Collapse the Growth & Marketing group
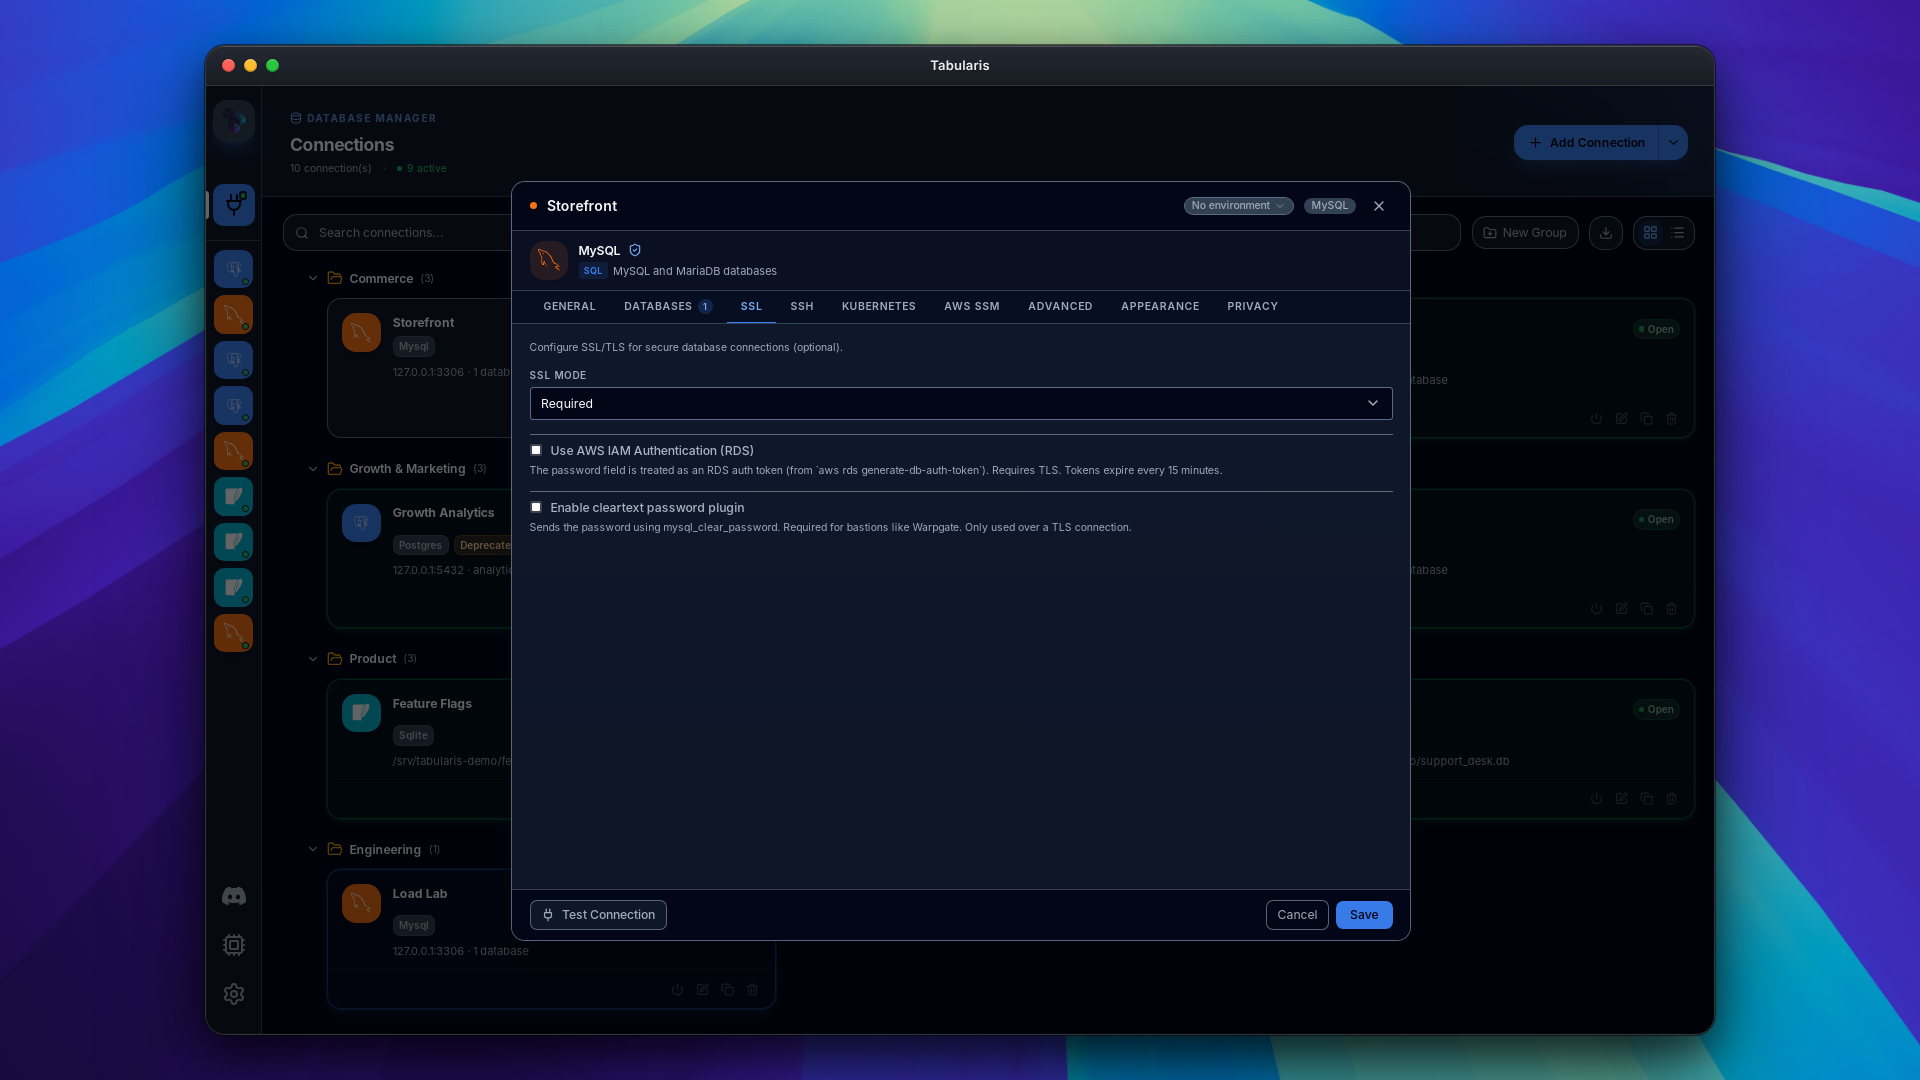 coord(313,469)
